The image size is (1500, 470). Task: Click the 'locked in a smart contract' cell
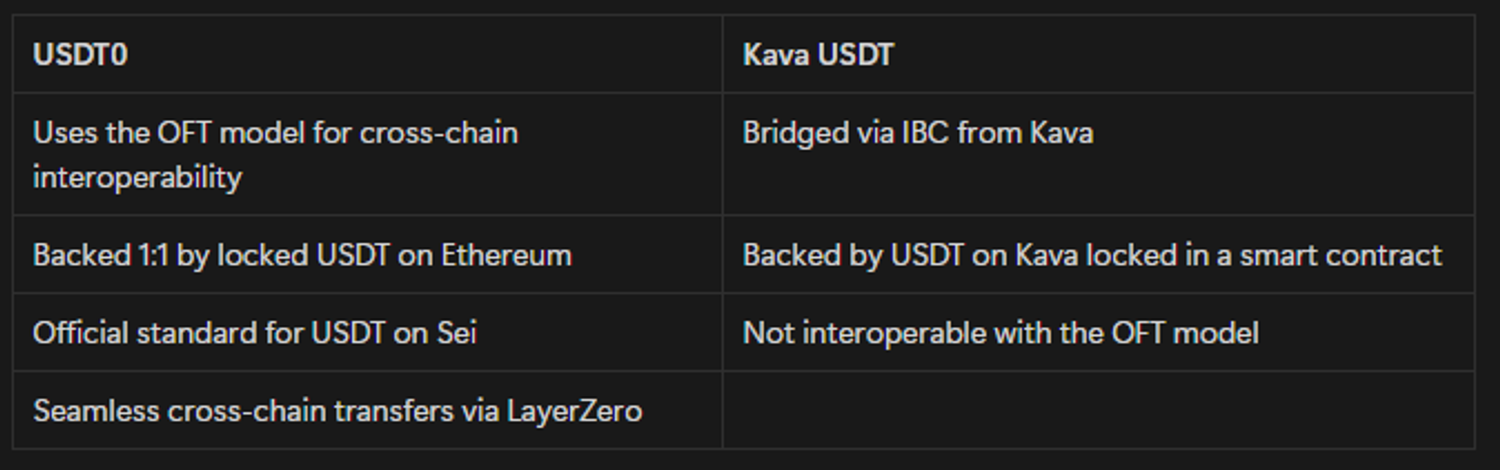[x=1092, y=255]
